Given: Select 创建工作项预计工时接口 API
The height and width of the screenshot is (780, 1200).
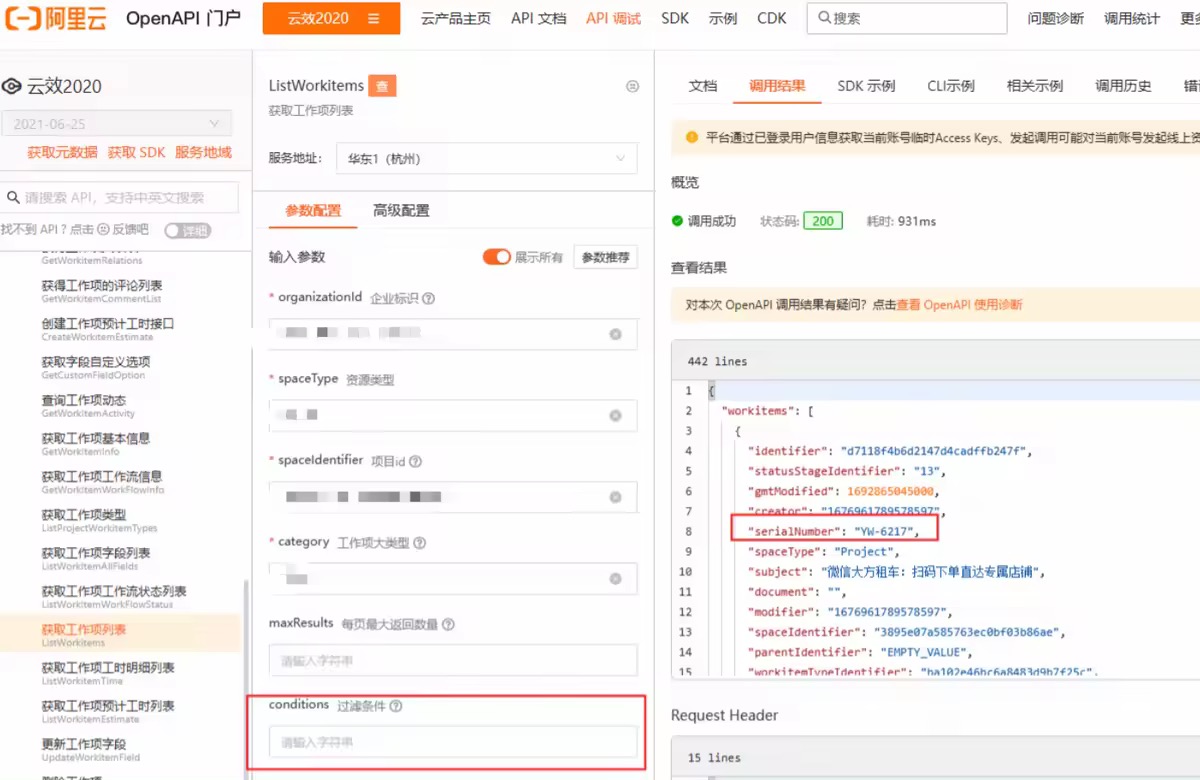Looking at the screenshot, I should pos(108,329).
